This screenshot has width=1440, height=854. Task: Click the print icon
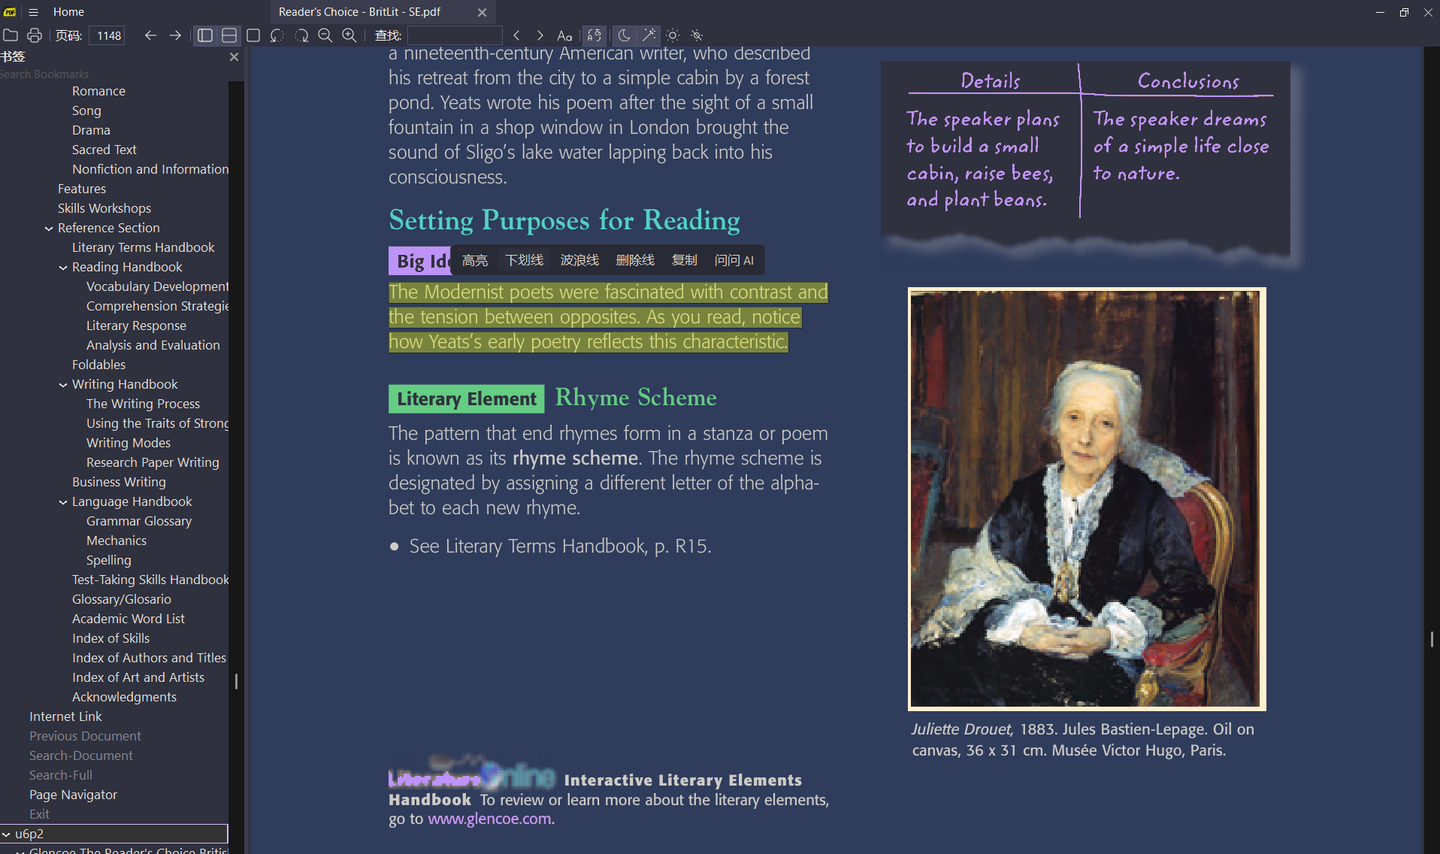(x=35, y=35)
